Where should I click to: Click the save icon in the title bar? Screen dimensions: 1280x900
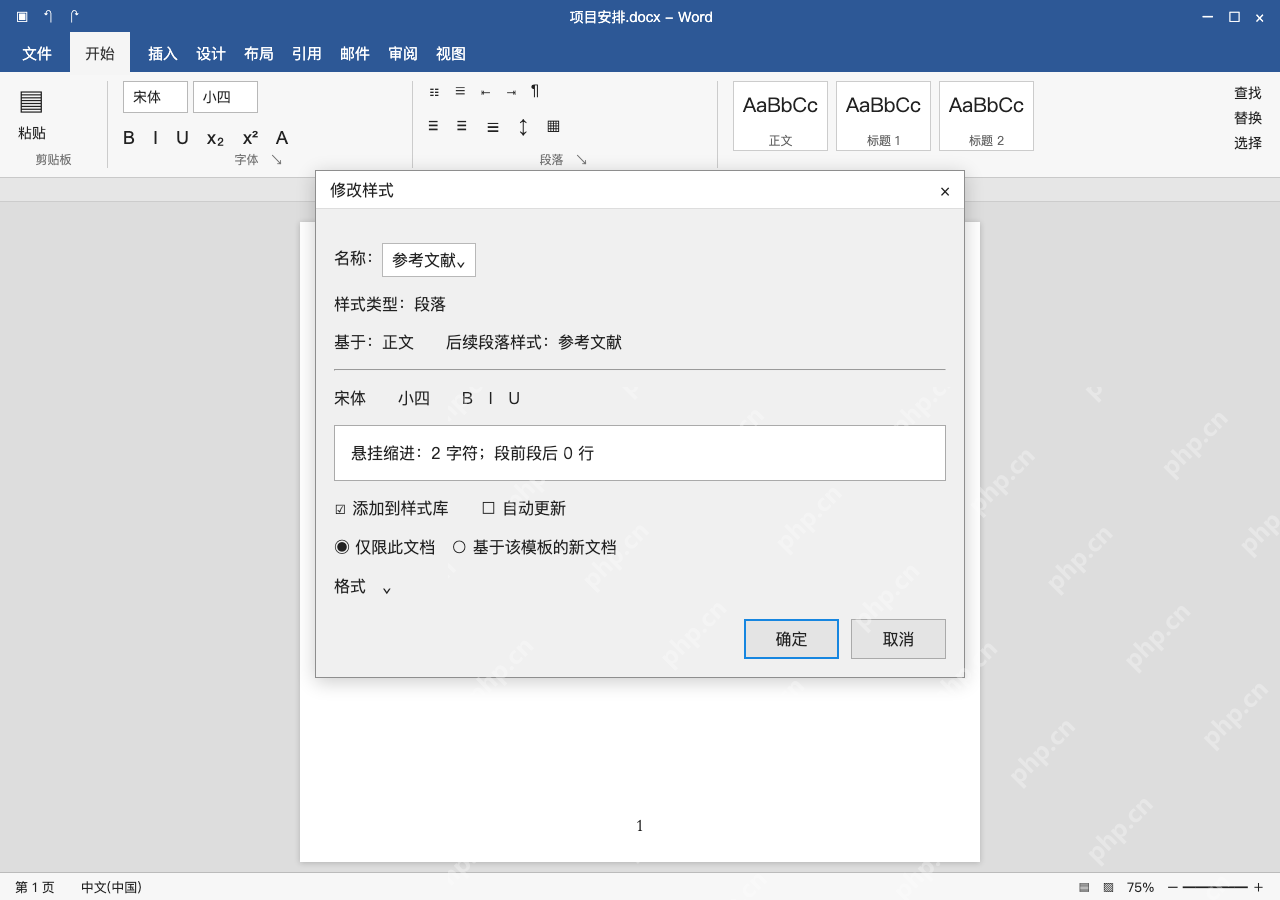click(22, 16)
